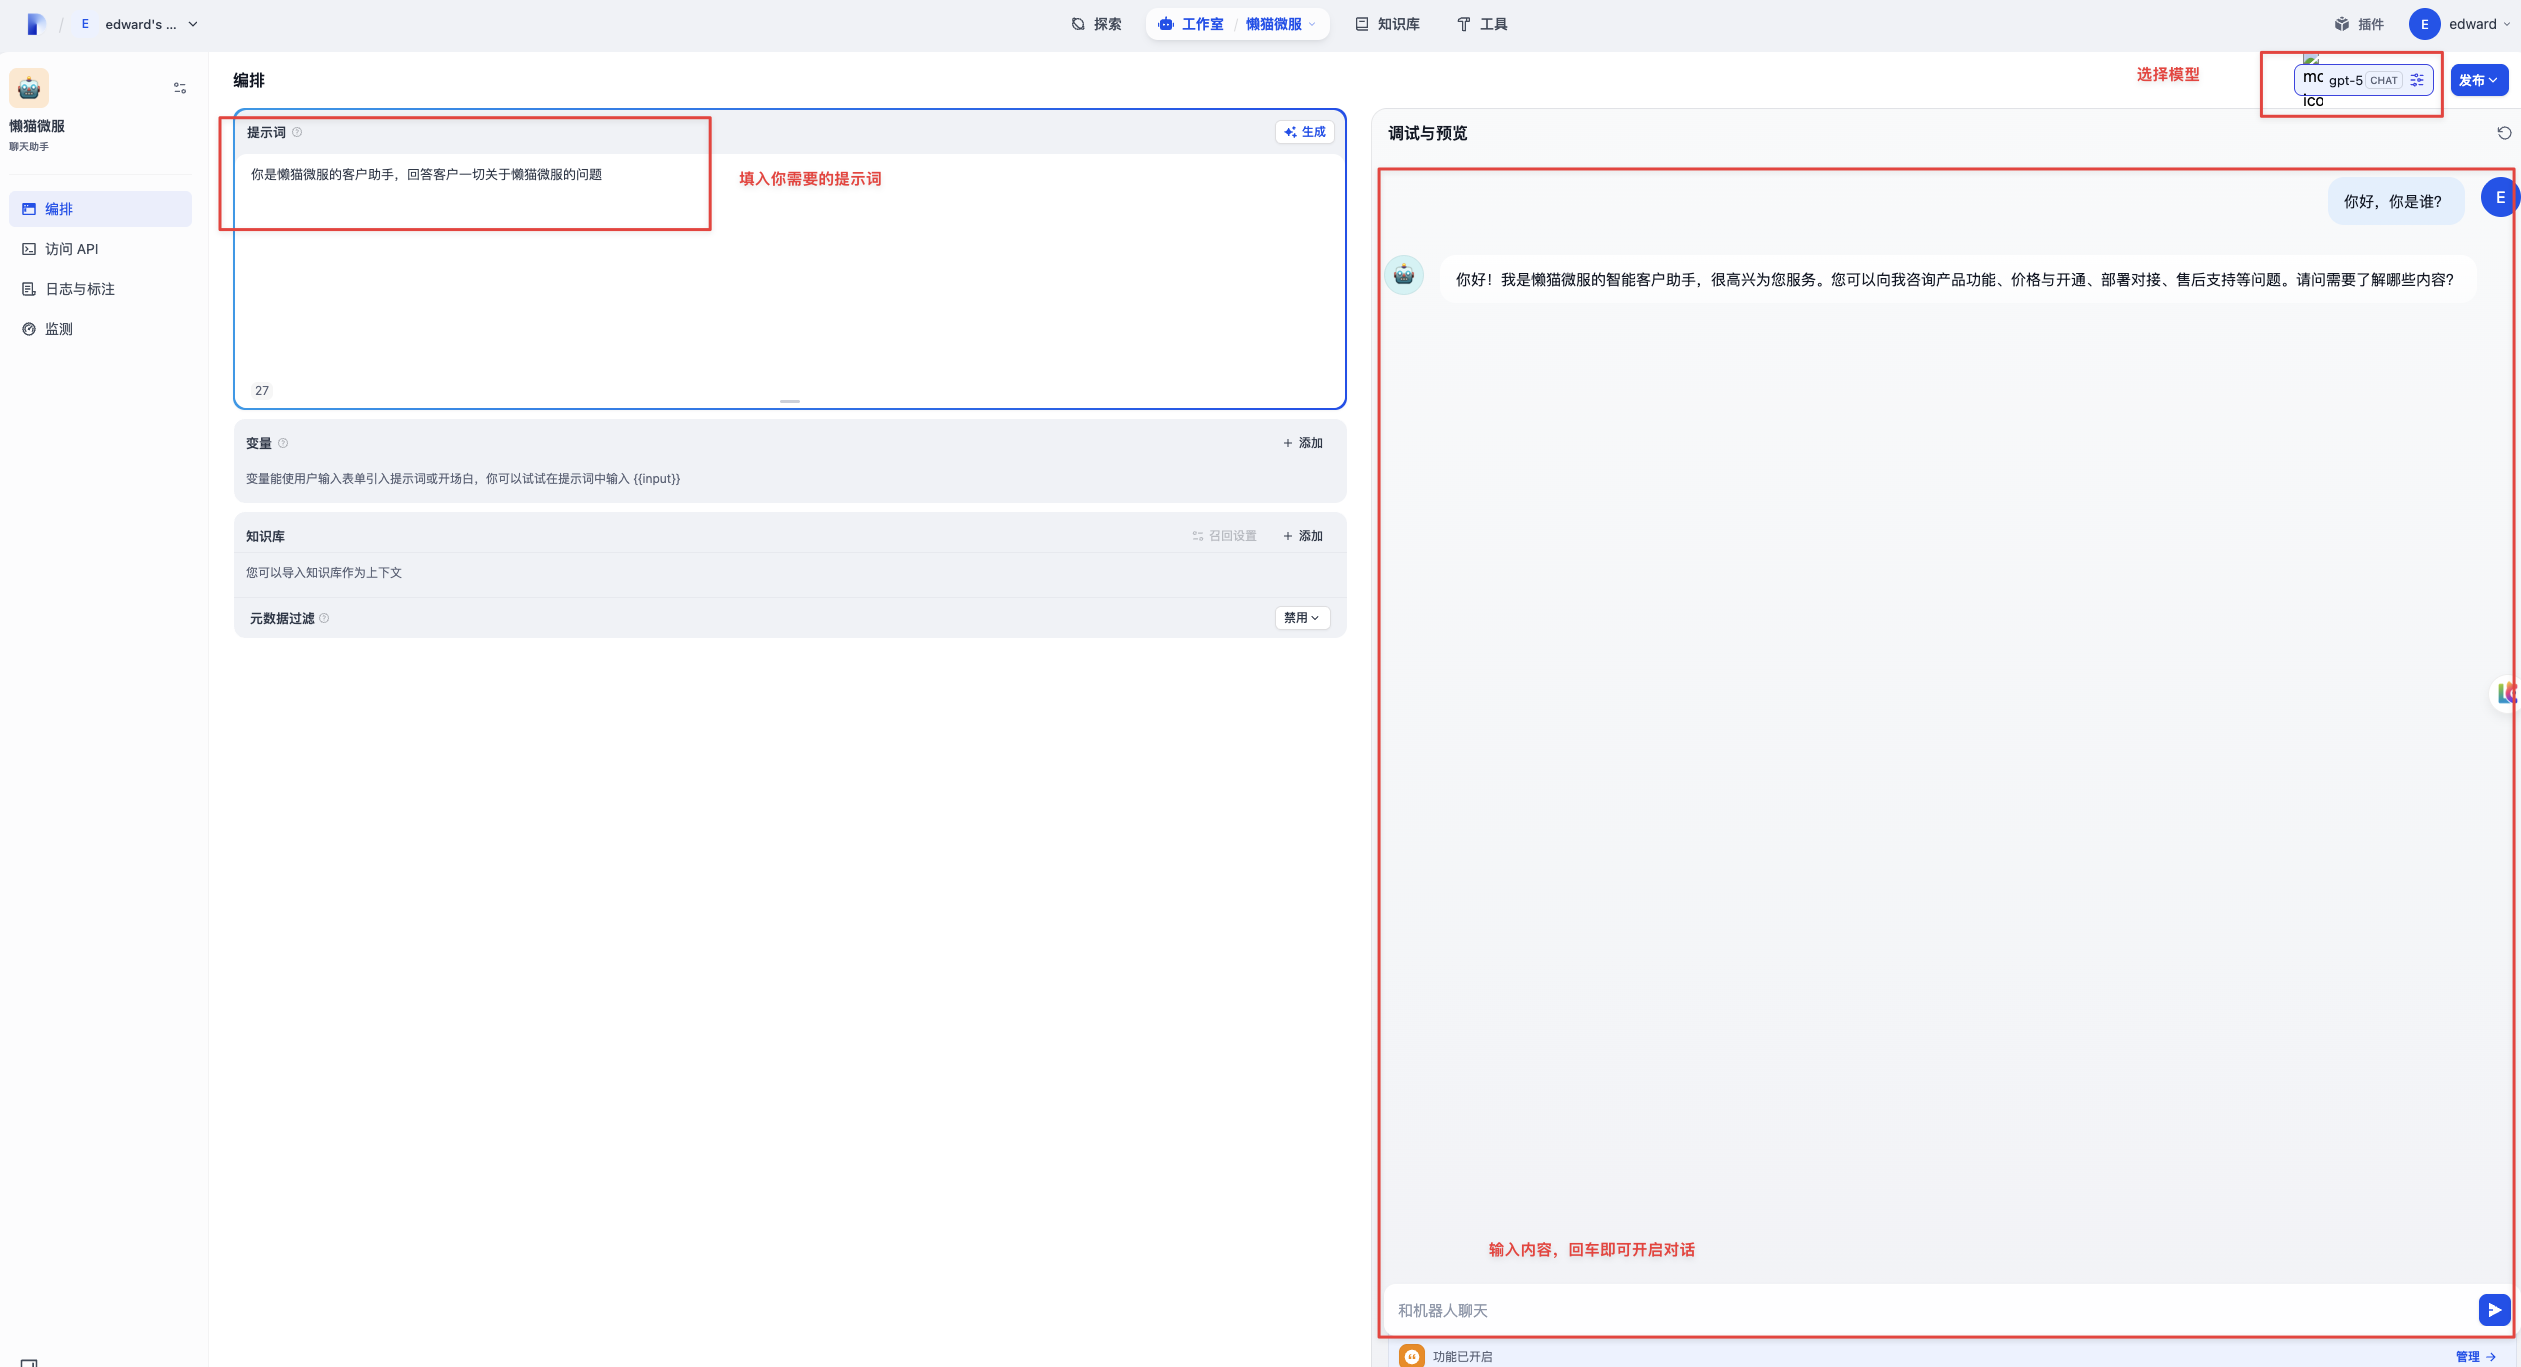Focus the 和机器人聊天 chat input

[x=1930, y=1310]
